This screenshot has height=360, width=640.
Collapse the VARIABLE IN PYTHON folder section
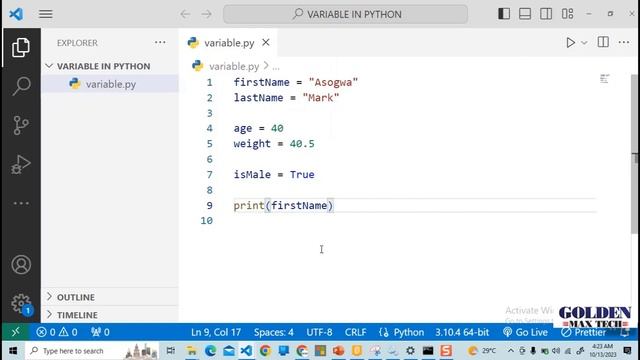(x=103, y=66)
